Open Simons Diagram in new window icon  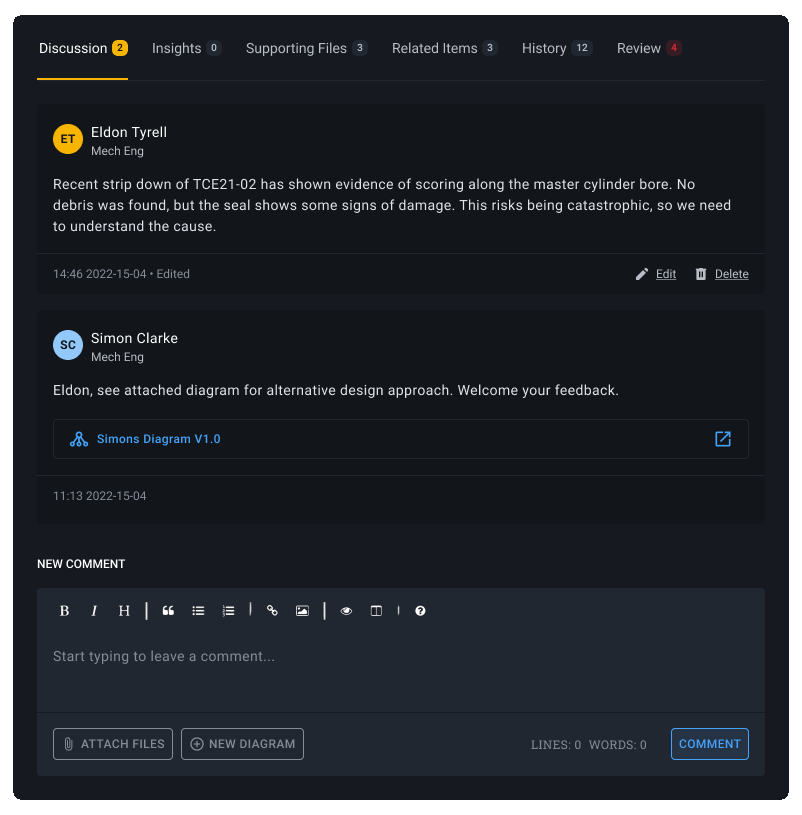coord(723,439)
